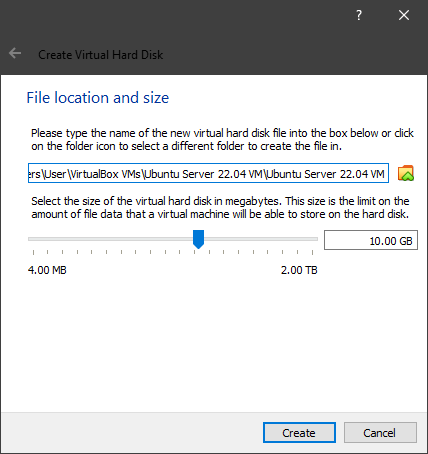
Task: Open the help question mark icon
Action: (x=359, y=15)
